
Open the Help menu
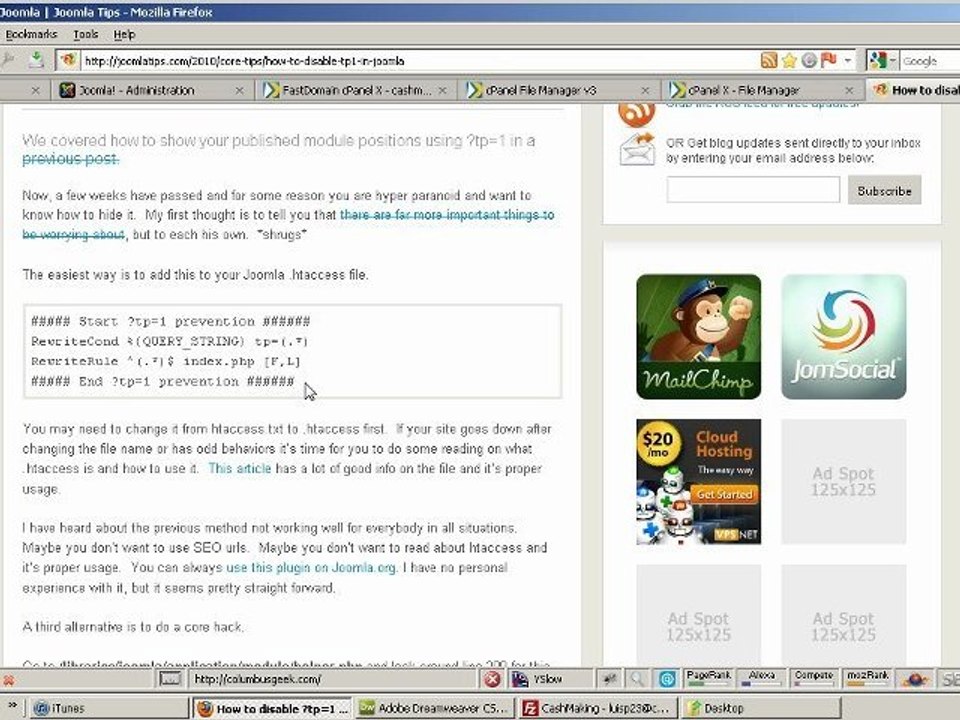pyautogui.click(x=124, y=34)
